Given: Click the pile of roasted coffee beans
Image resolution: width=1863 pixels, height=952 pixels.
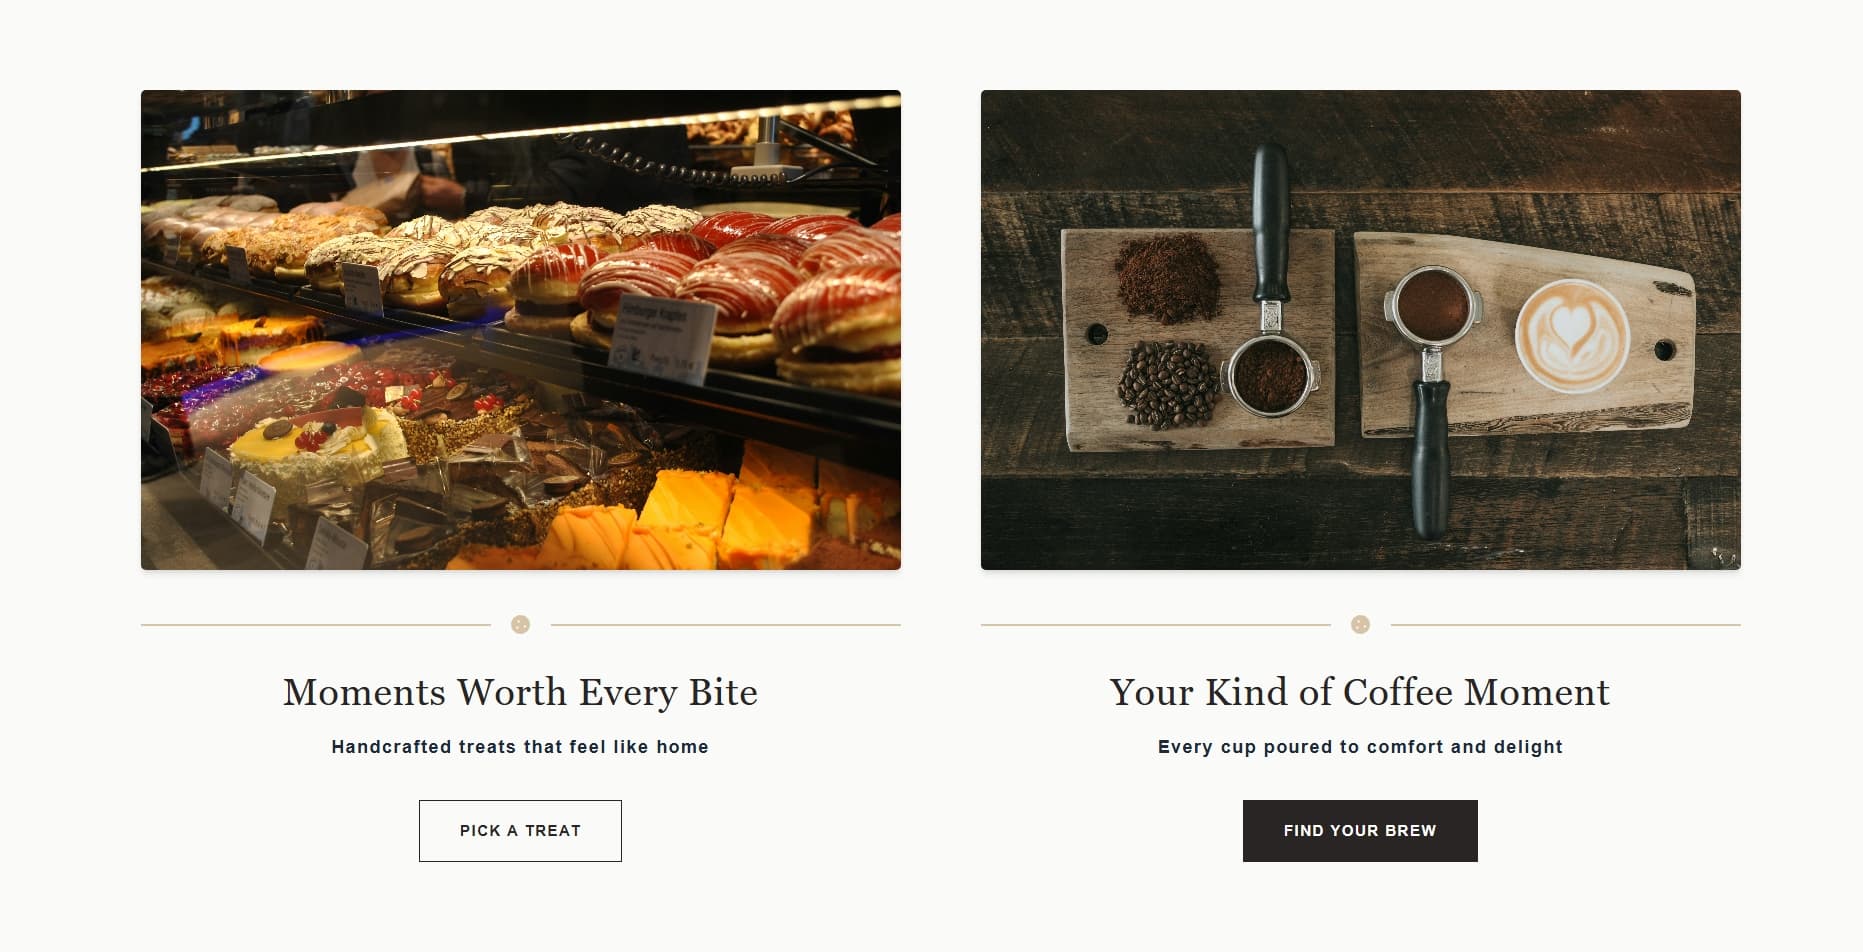Looking at the screenshot, I should [1168, 384].
